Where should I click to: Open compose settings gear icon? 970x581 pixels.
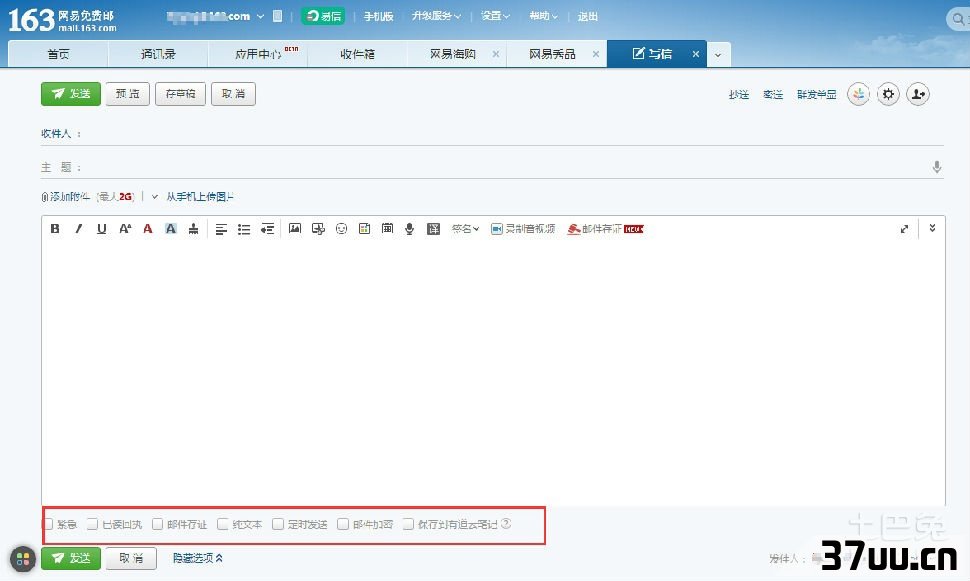point(888,94)
